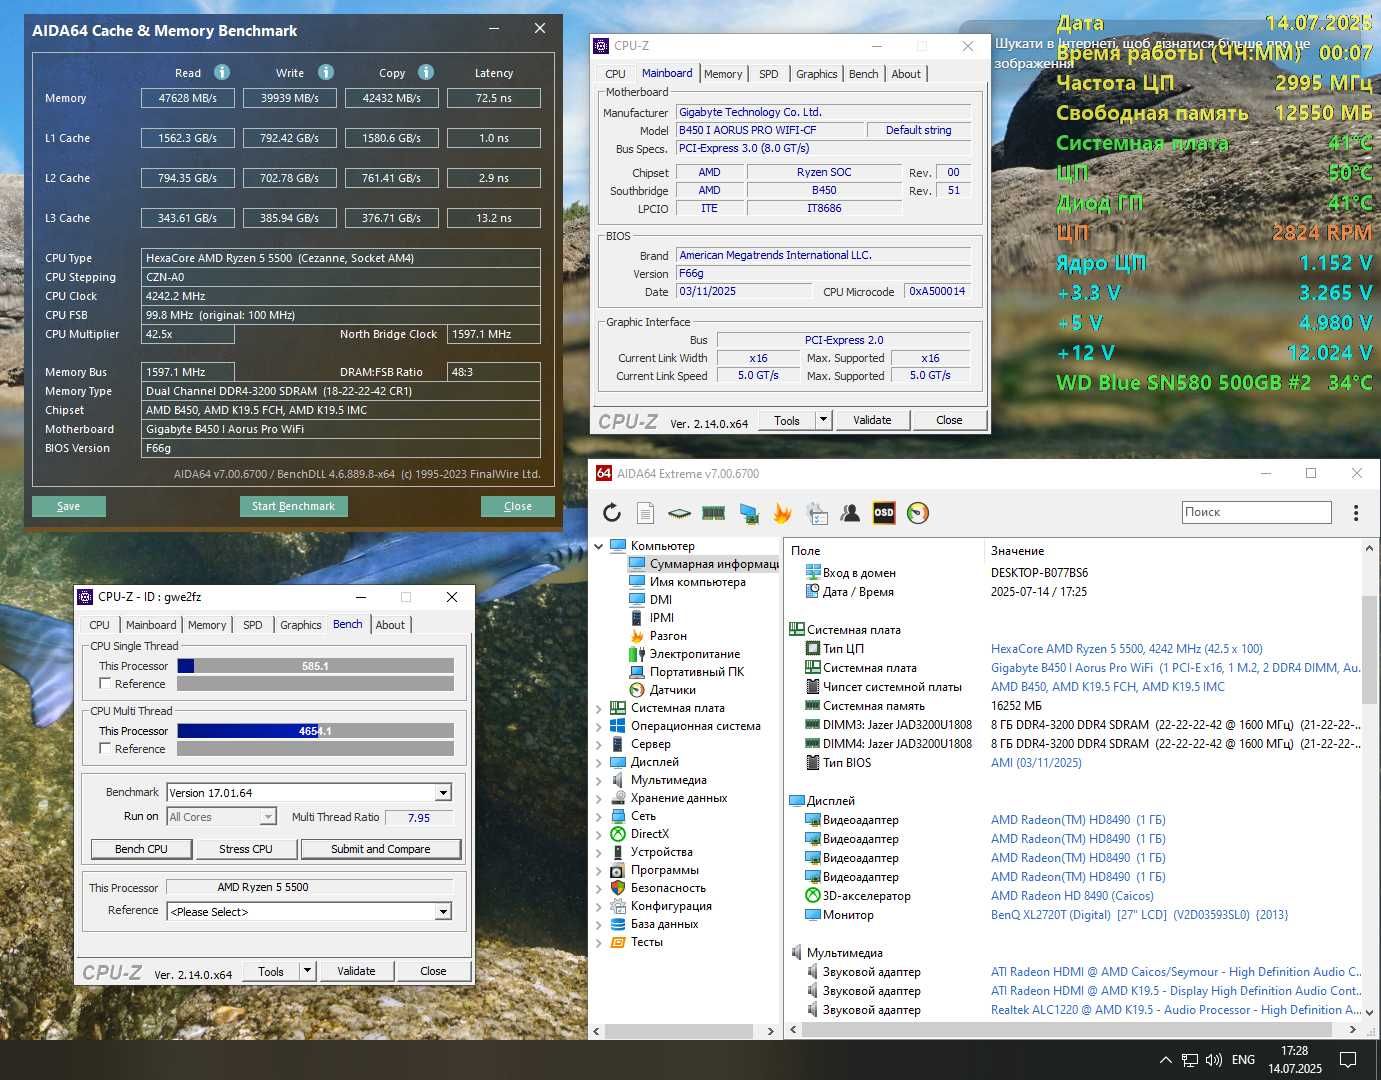Select the Имя компьютера tree item

coord(687,582)
